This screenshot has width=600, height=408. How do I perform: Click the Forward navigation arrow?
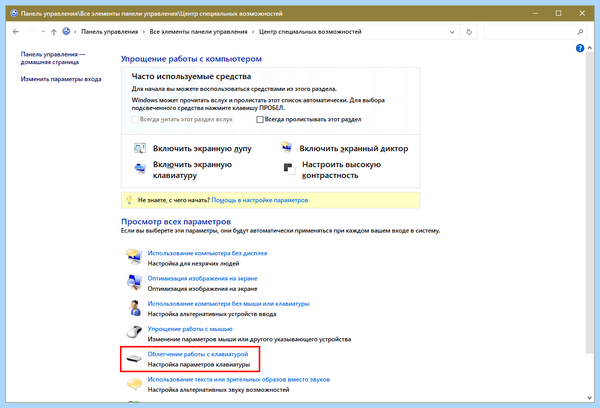coord(31,32)
